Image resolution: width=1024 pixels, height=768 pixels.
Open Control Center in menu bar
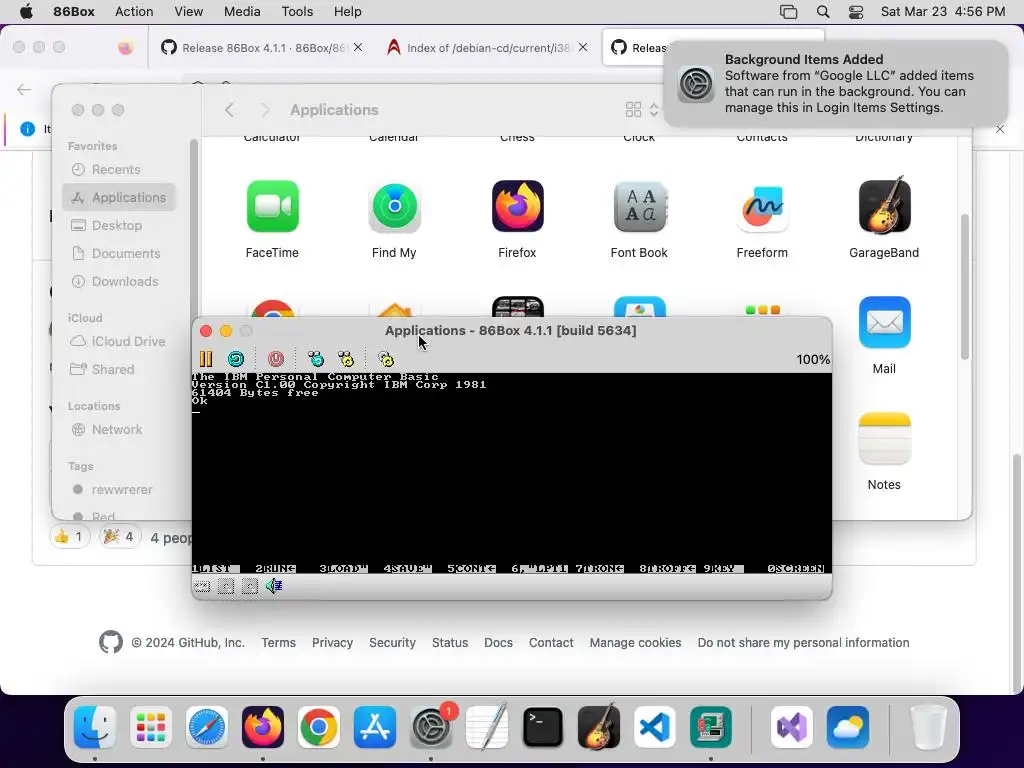(x=856, y=12)
